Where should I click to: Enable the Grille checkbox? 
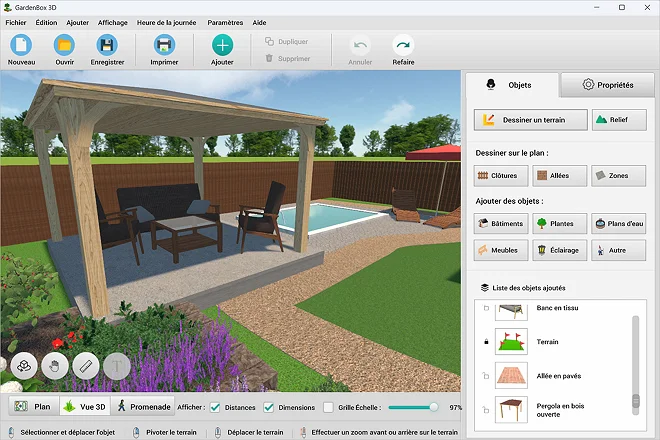click(328, 407)
